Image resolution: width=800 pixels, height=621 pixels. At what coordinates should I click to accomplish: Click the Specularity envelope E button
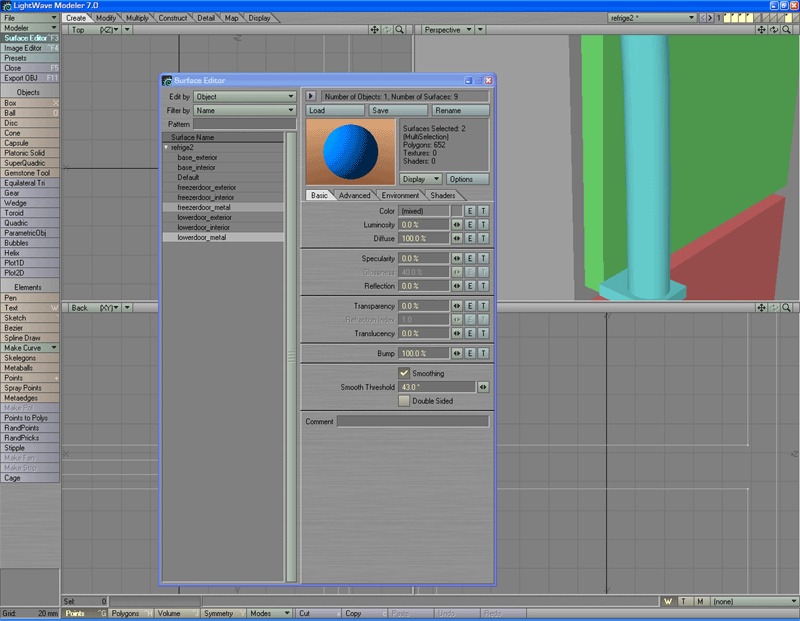[x=470, y=258]
